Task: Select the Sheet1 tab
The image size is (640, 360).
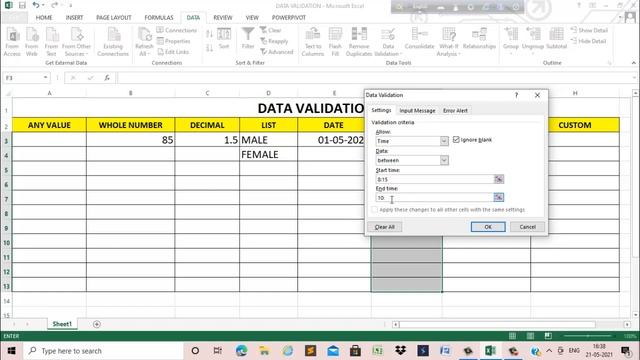Action: click(62, 324)
